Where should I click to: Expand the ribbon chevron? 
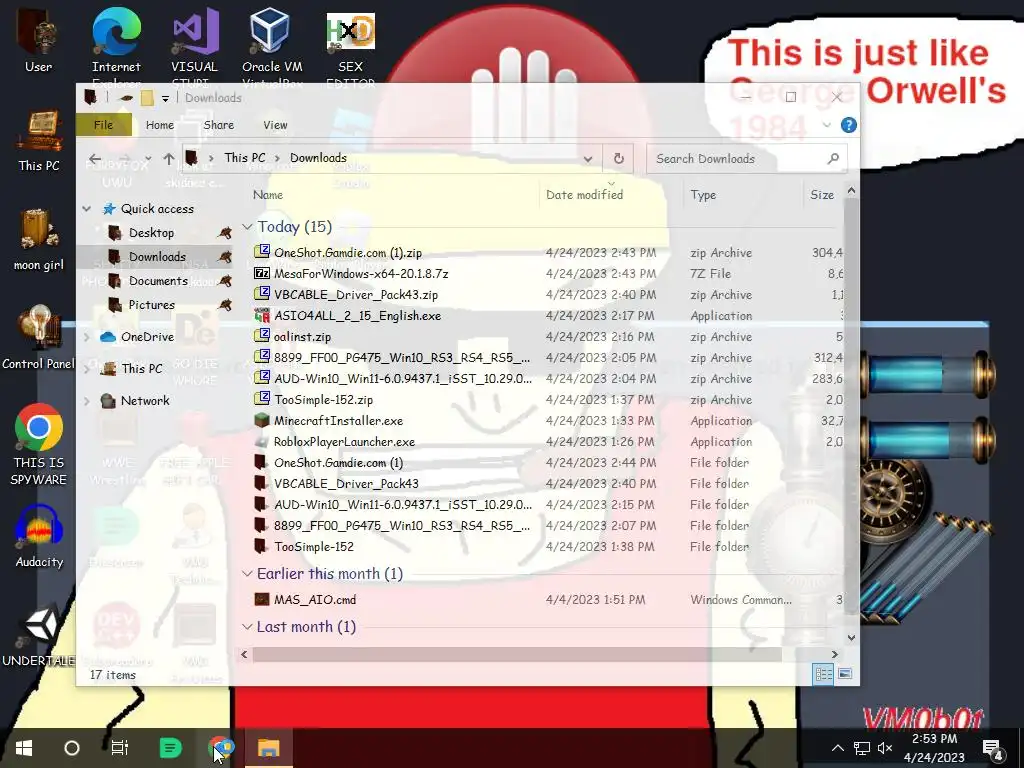(827, 125)
